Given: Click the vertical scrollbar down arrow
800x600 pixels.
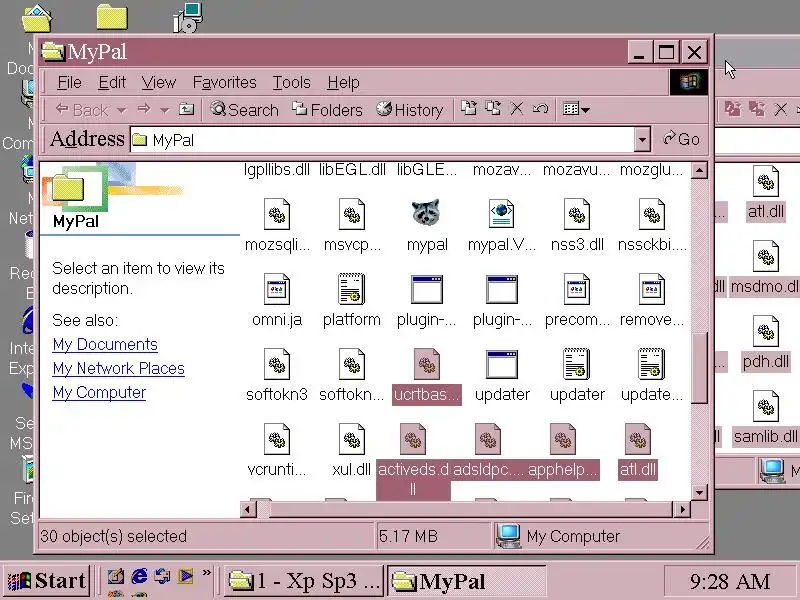Looking at the screenshot, I should 699,493.
